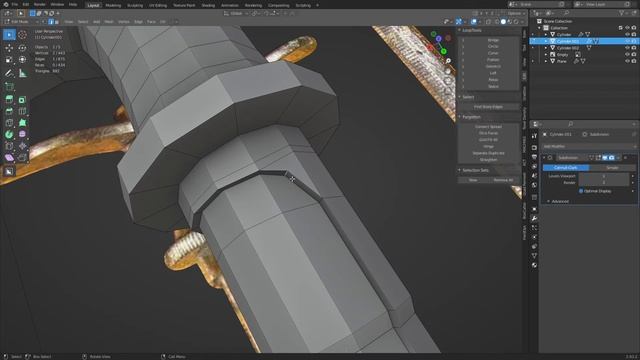Select the Cursor tool in toolbar
Image resolution: width=640 pixels, height=360 pixels.
[22, 35]
